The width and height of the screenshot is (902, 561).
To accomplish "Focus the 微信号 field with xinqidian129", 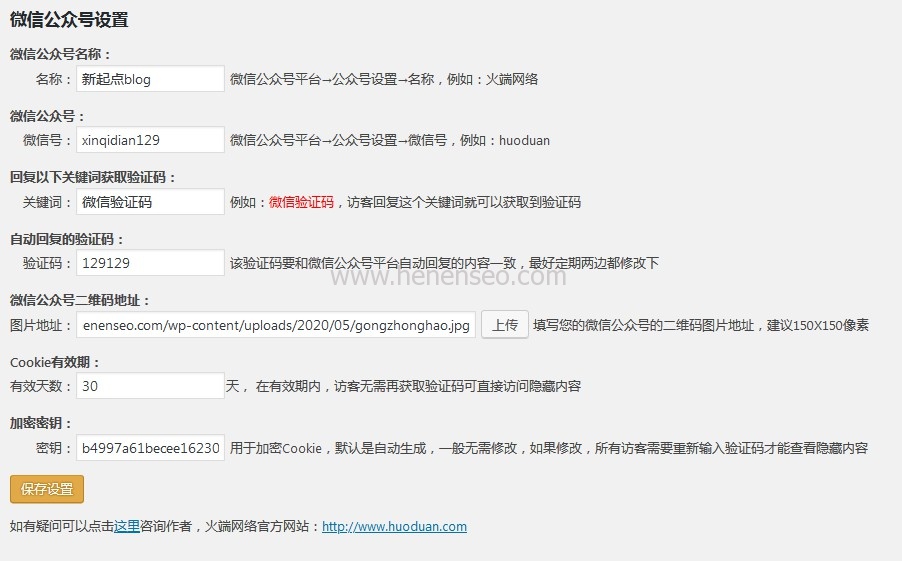I will point(150,140).
